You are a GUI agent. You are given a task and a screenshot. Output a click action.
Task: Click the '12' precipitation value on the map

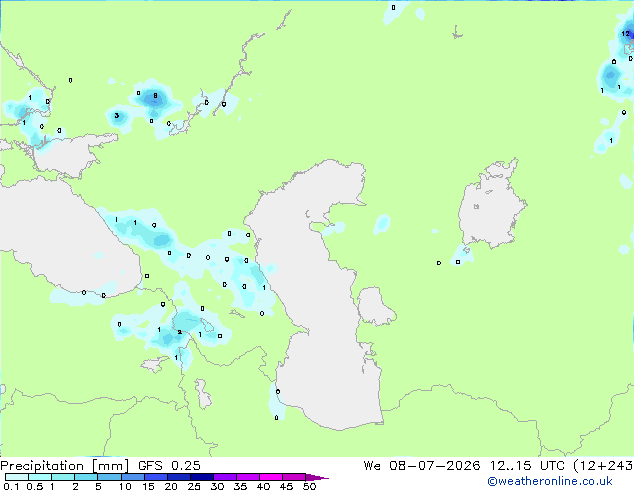[626, 34]
